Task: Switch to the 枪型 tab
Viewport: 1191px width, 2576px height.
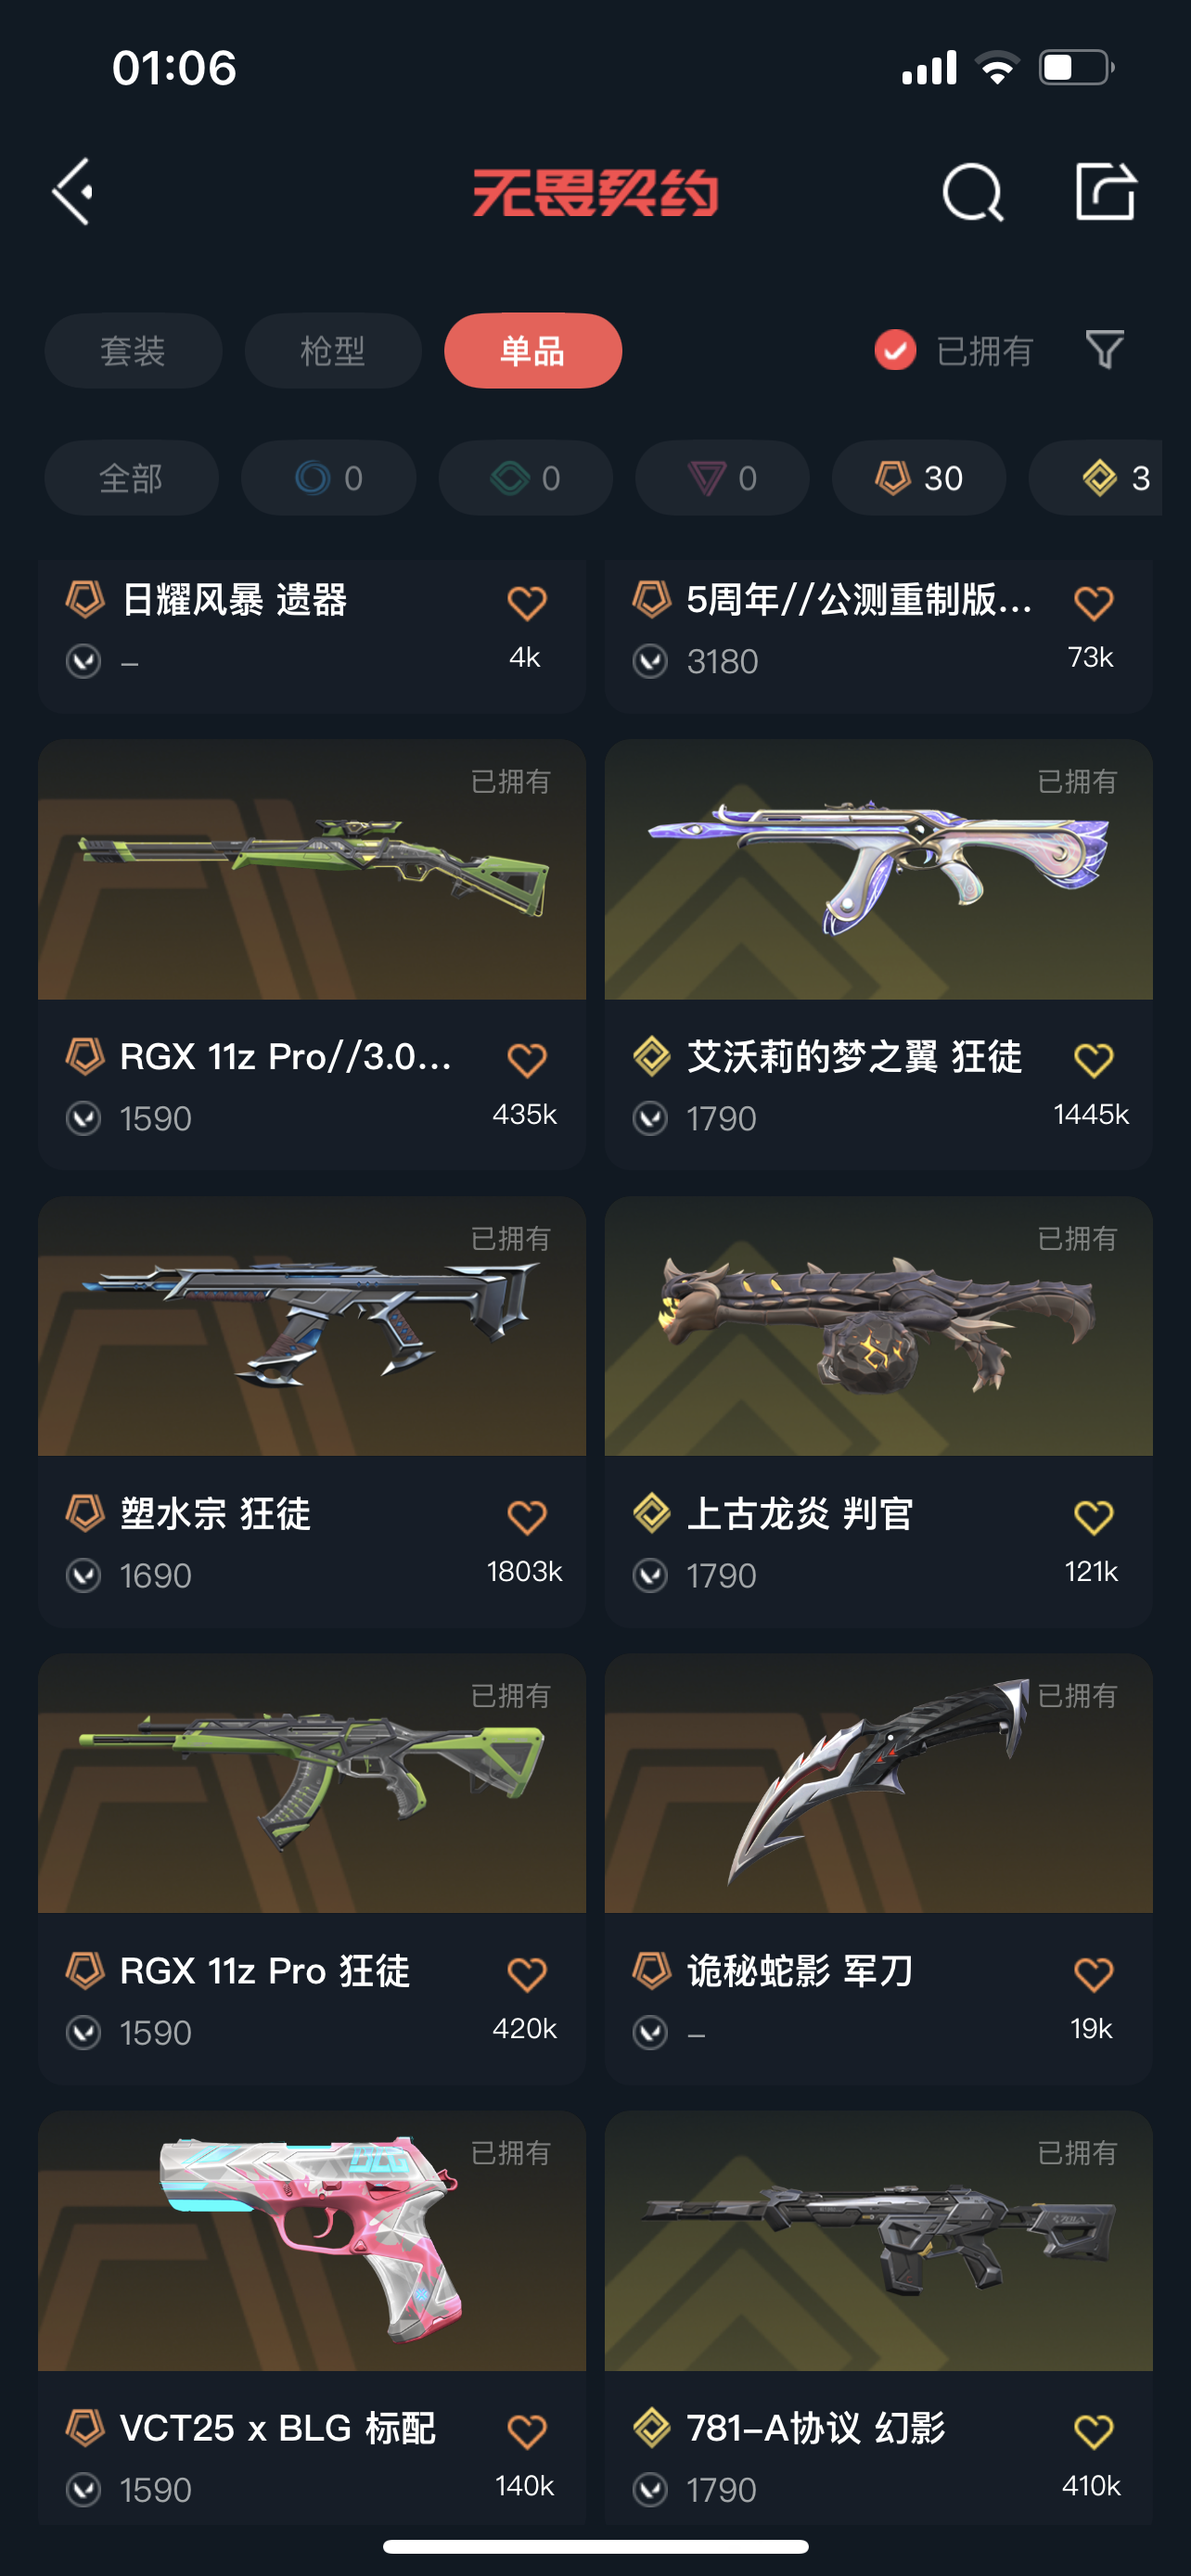Action: point(333,351)
